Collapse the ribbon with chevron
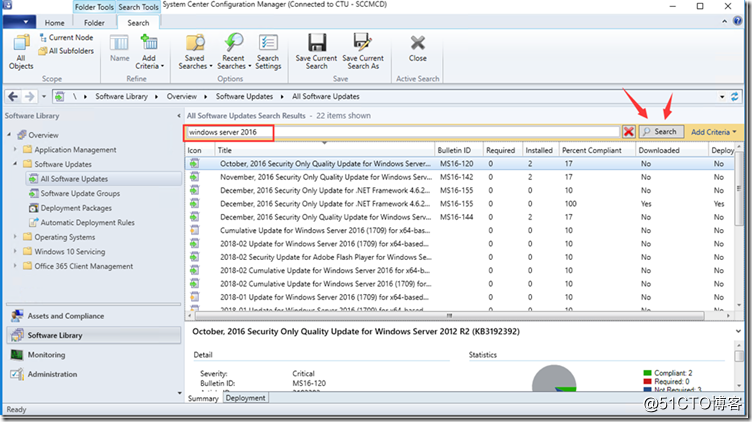 (725, 22)
